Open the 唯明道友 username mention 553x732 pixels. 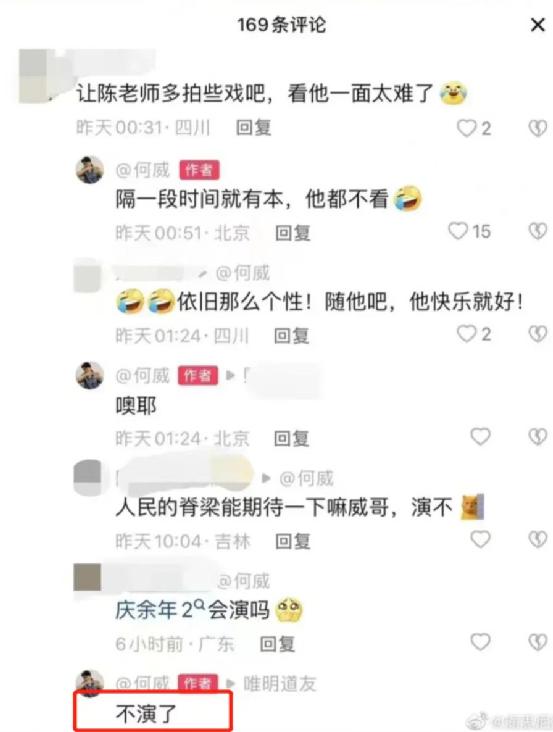[x=280, y=684]
